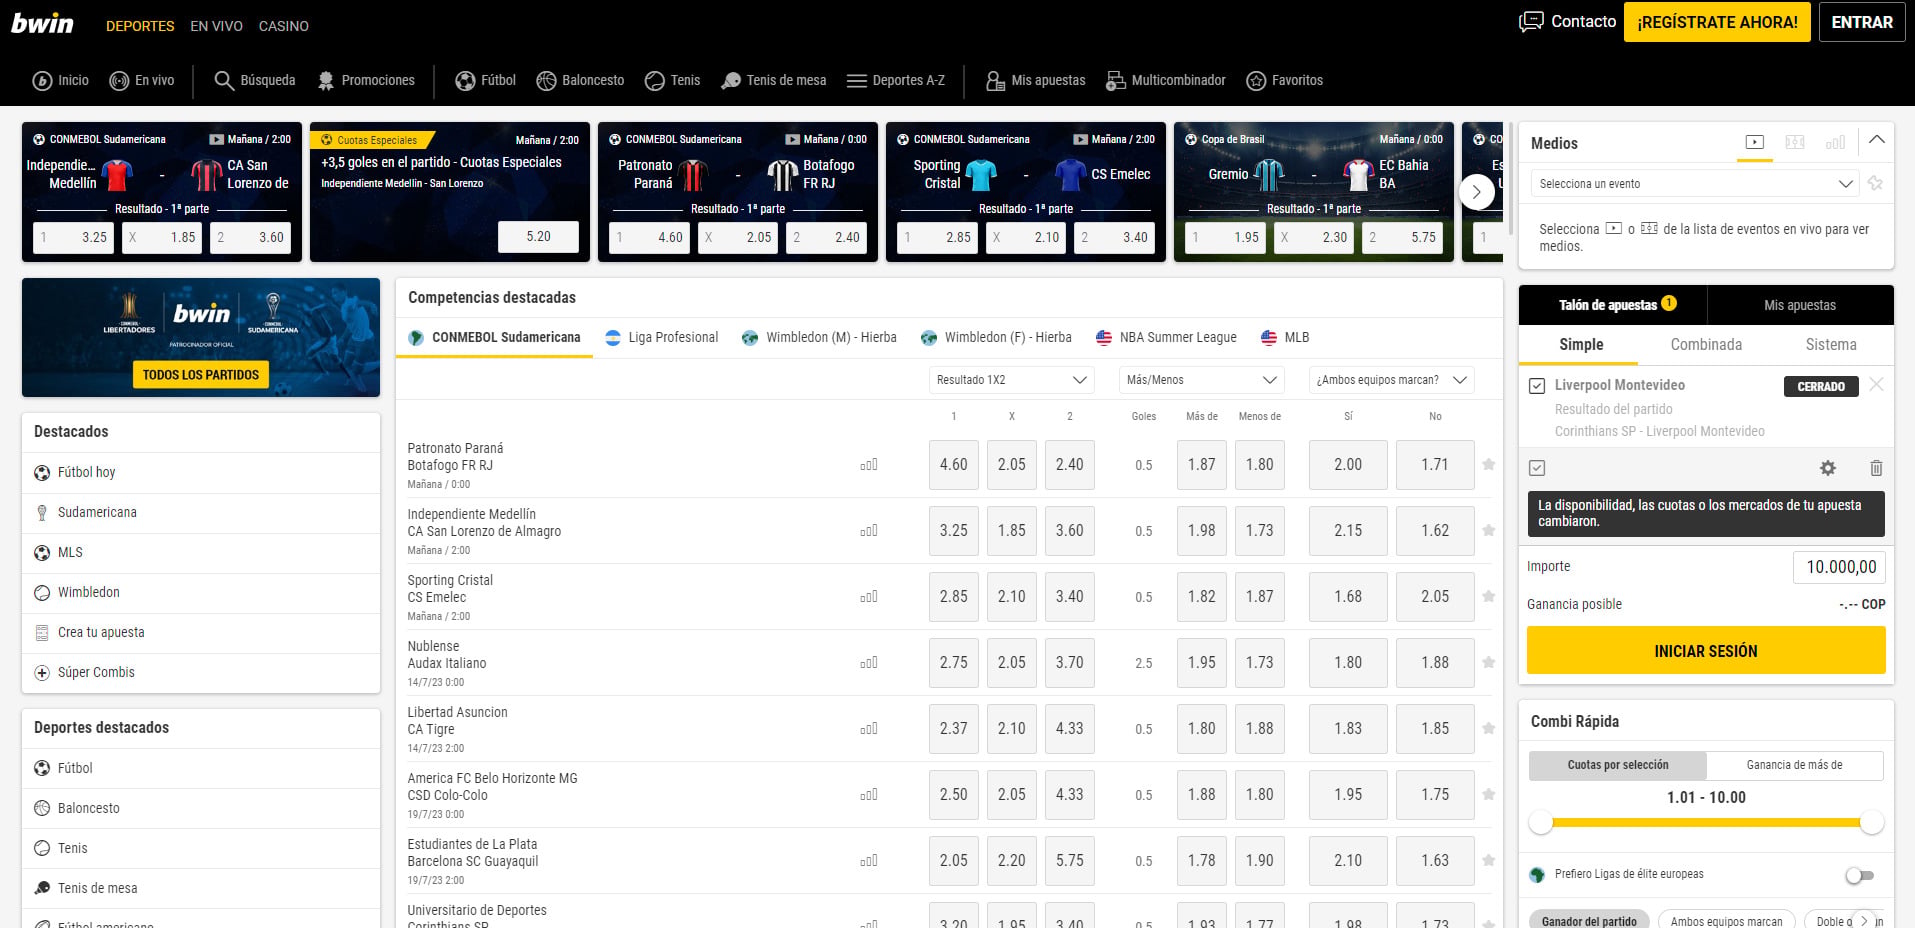This screenshot has width=1915, height=928.
Task: Open stats icon for Sporting Cristal match
Action: coord(869,597)
